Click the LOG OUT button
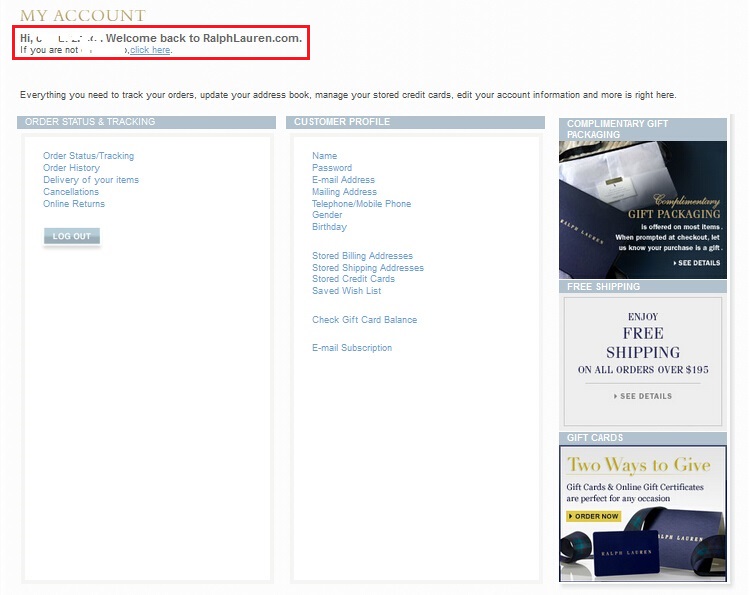This screenshot has height=595, width=750. [x=72, y=236]
